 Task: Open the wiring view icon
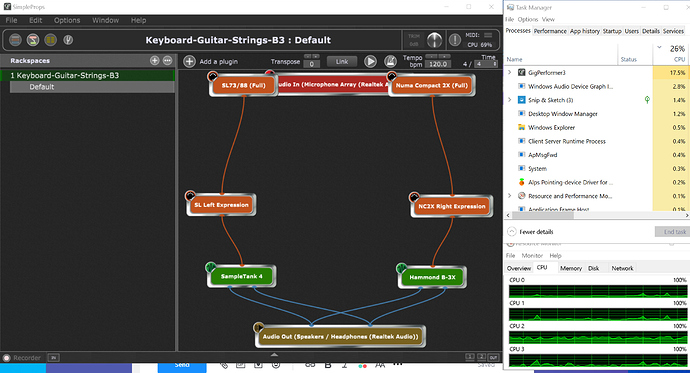point(33,40)
